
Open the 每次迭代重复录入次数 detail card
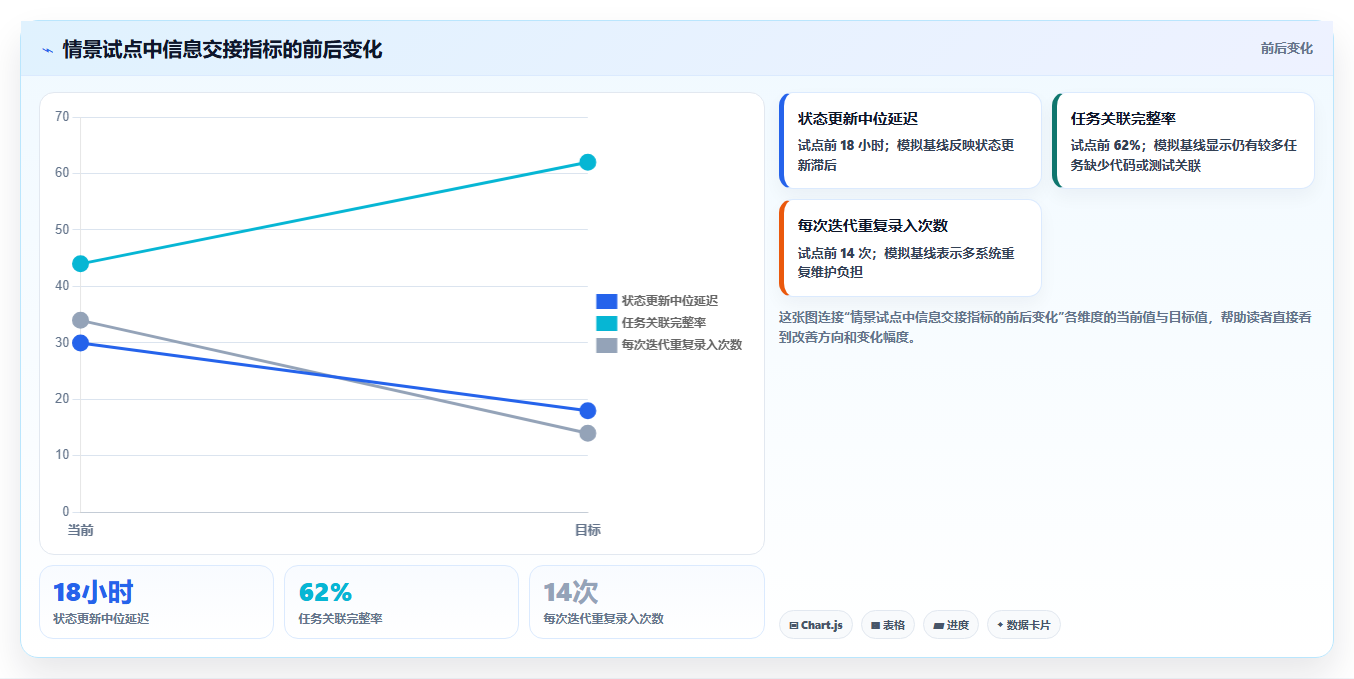(x=910, y=248)
